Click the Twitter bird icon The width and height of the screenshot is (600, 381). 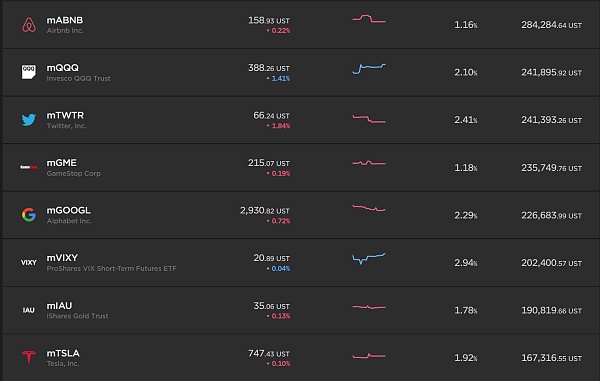point(29,120)
